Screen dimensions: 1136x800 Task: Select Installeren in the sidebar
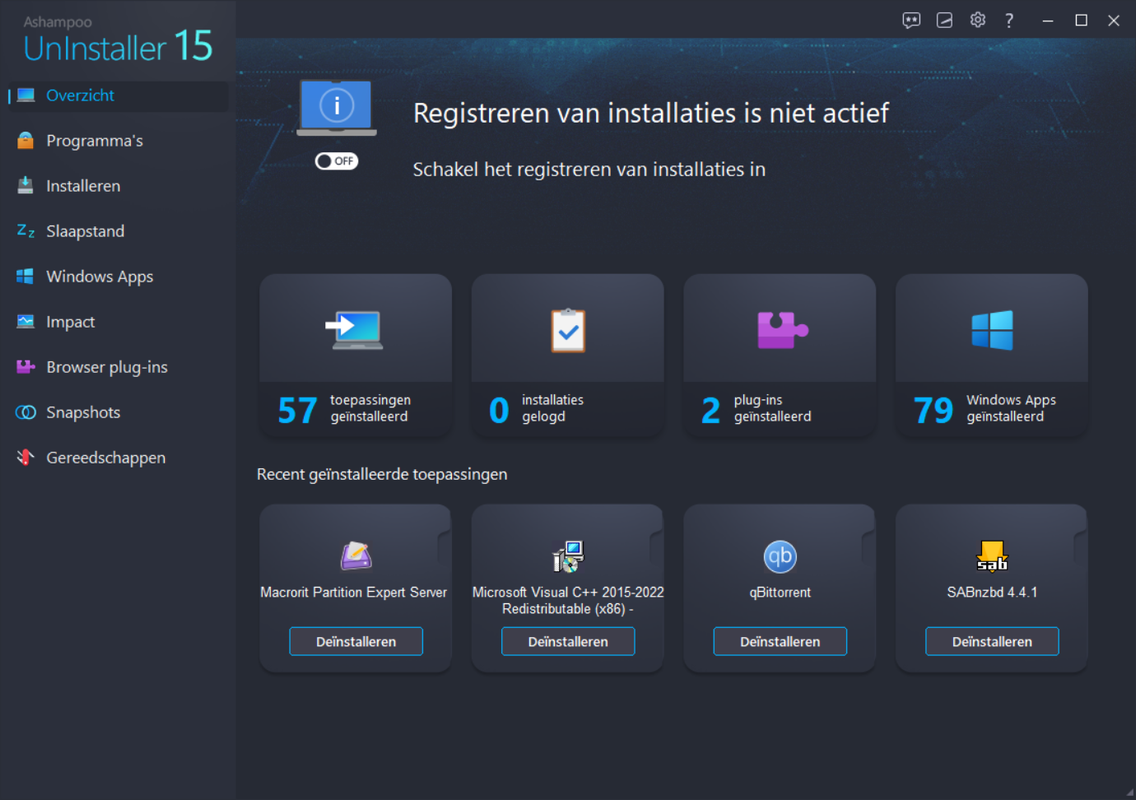click(118, 186)
